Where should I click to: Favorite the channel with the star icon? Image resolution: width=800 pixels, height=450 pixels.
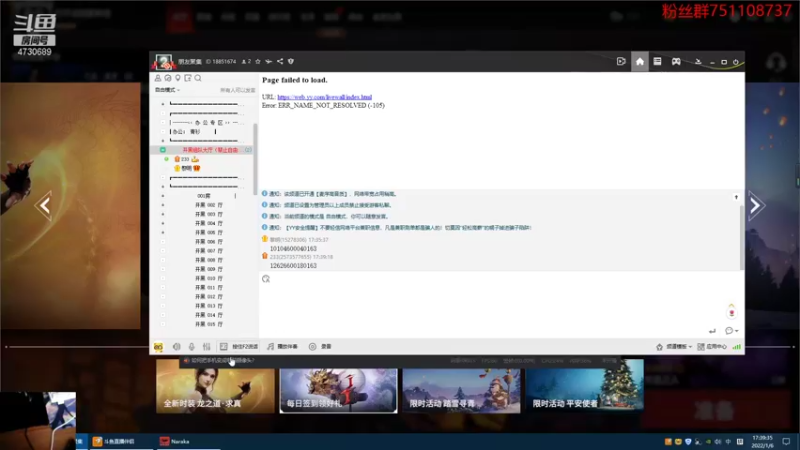point(258,61)
